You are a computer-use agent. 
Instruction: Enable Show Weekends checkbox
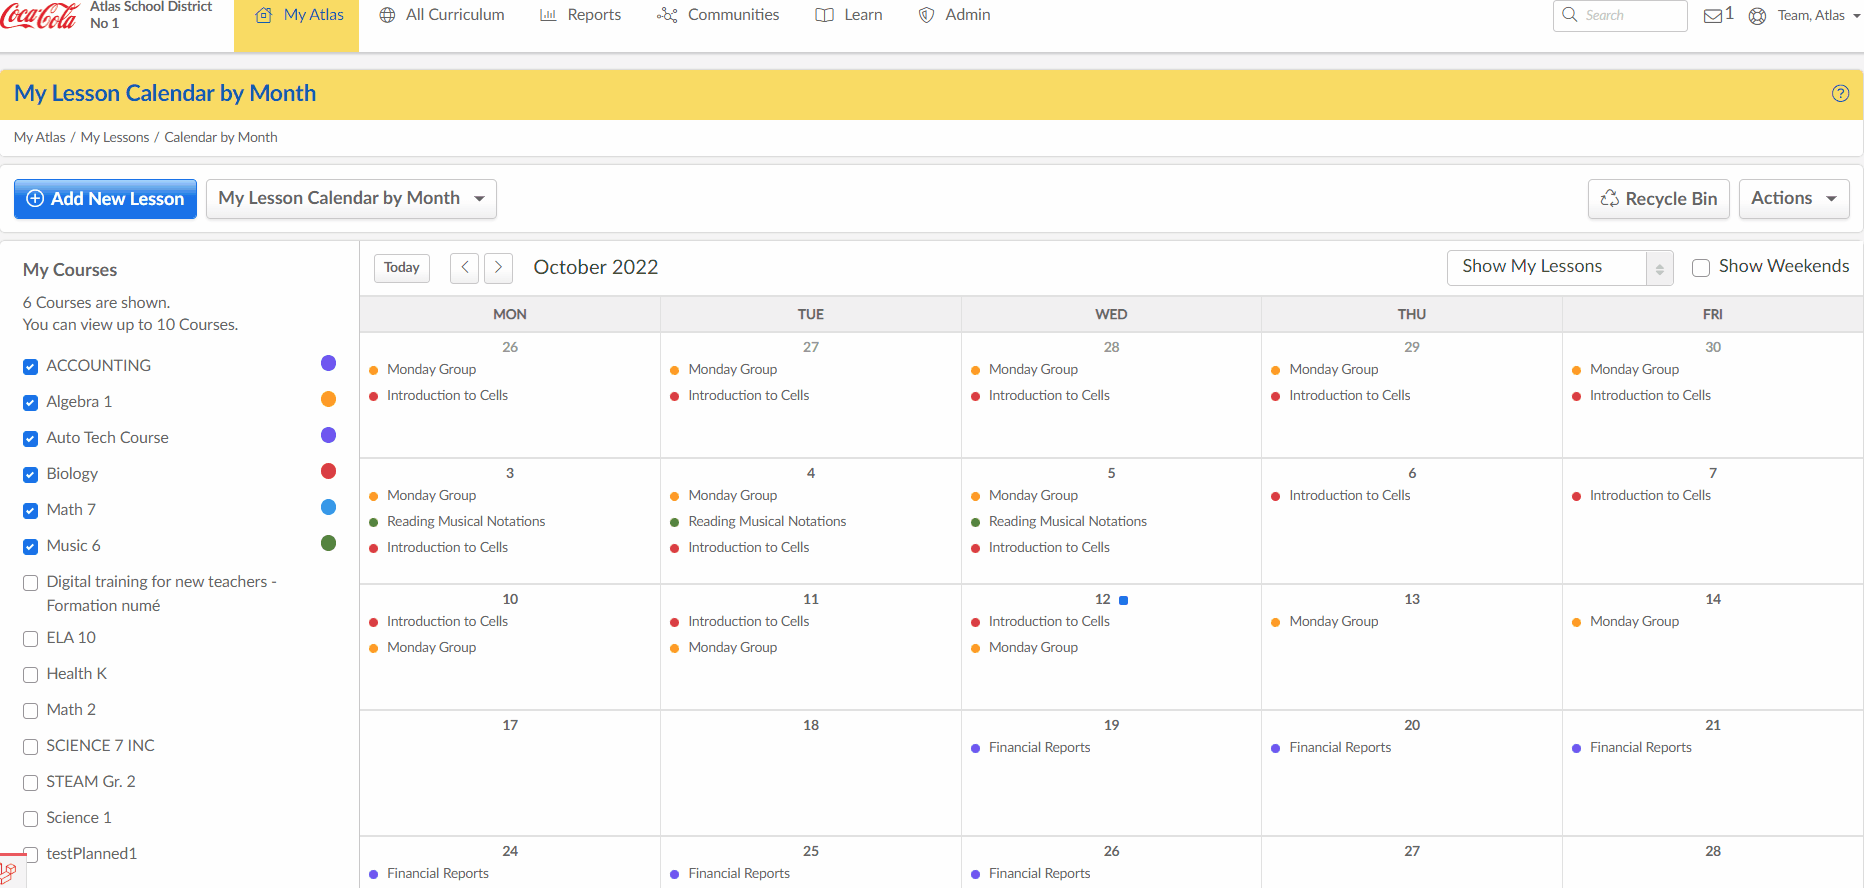1700,267
